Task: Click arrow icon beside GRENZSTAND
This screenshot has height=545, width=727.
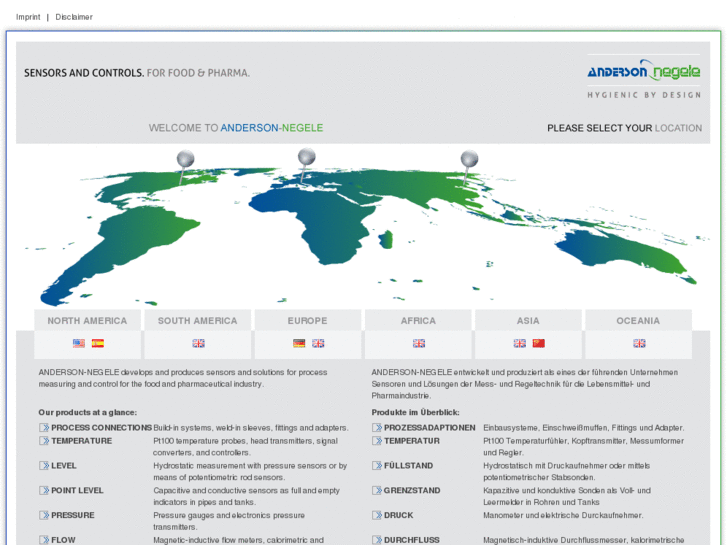Action: (377, 490)
